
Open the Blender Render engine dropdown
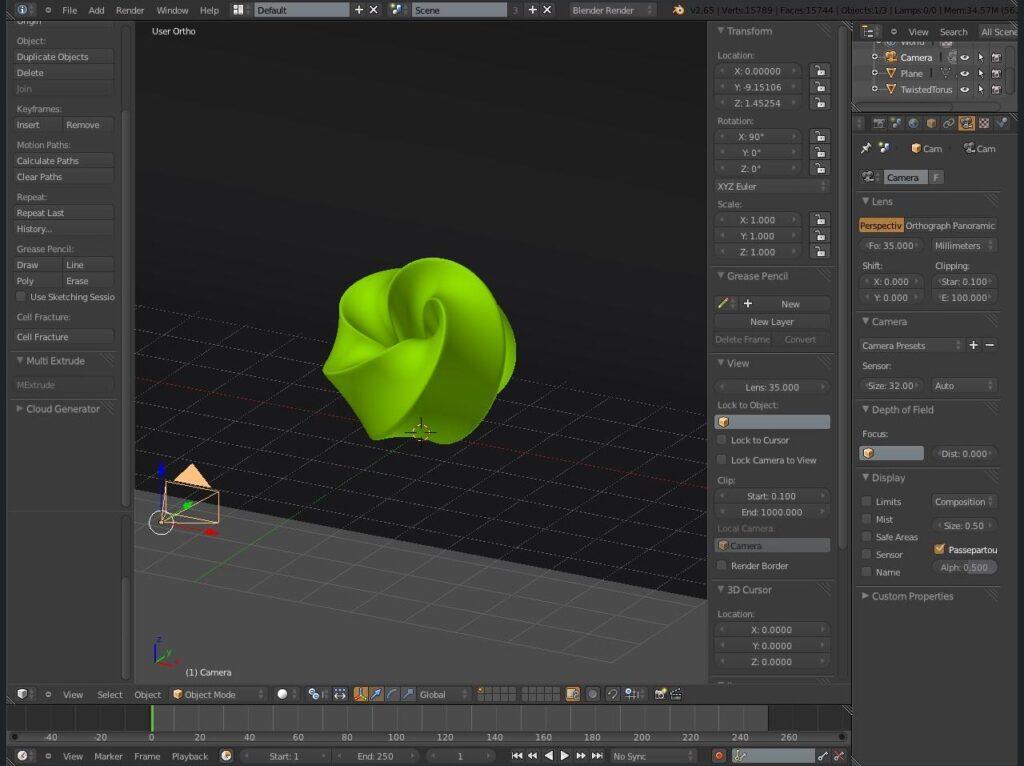(611, 10)
